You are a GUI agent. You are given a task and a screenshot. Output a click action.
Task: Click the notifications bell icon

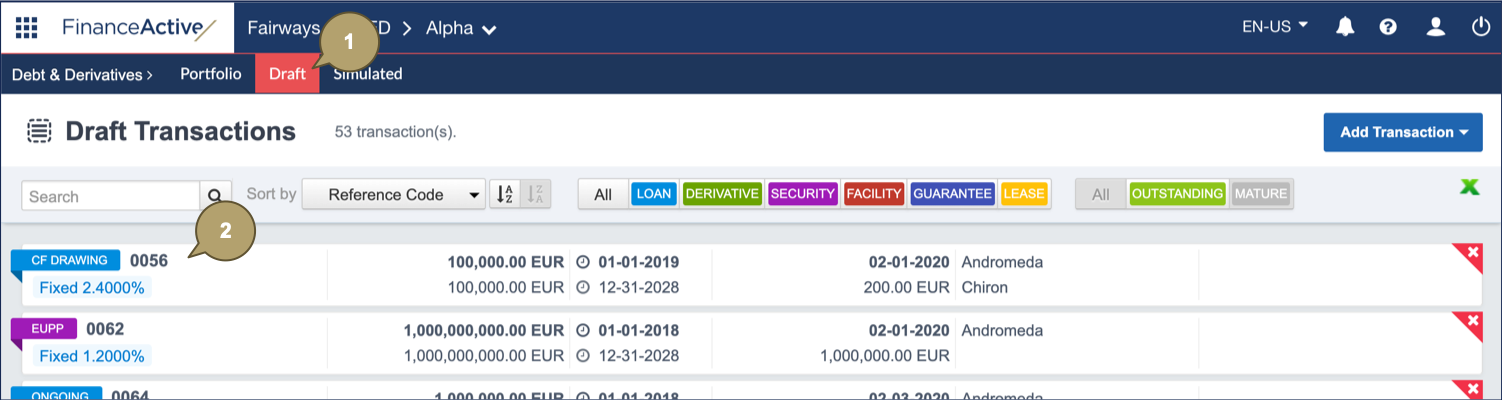point(1345,27)
